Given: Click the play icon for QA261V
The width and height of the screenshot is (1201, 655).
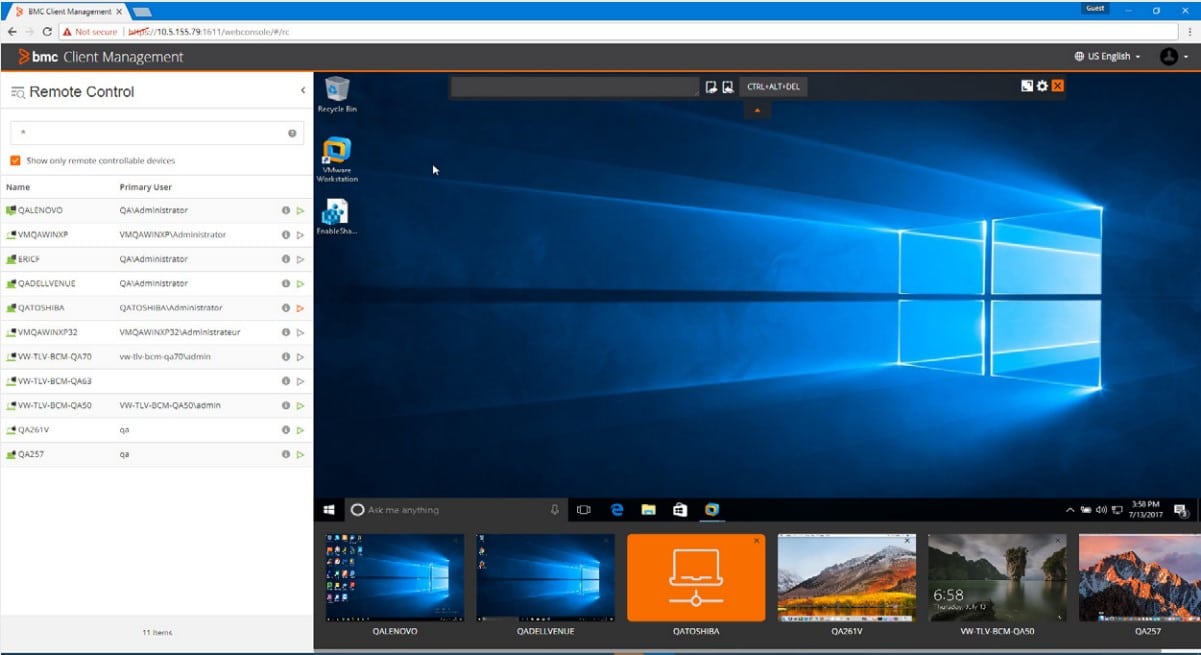Looking at the screenshot, I should click(300, 430).
